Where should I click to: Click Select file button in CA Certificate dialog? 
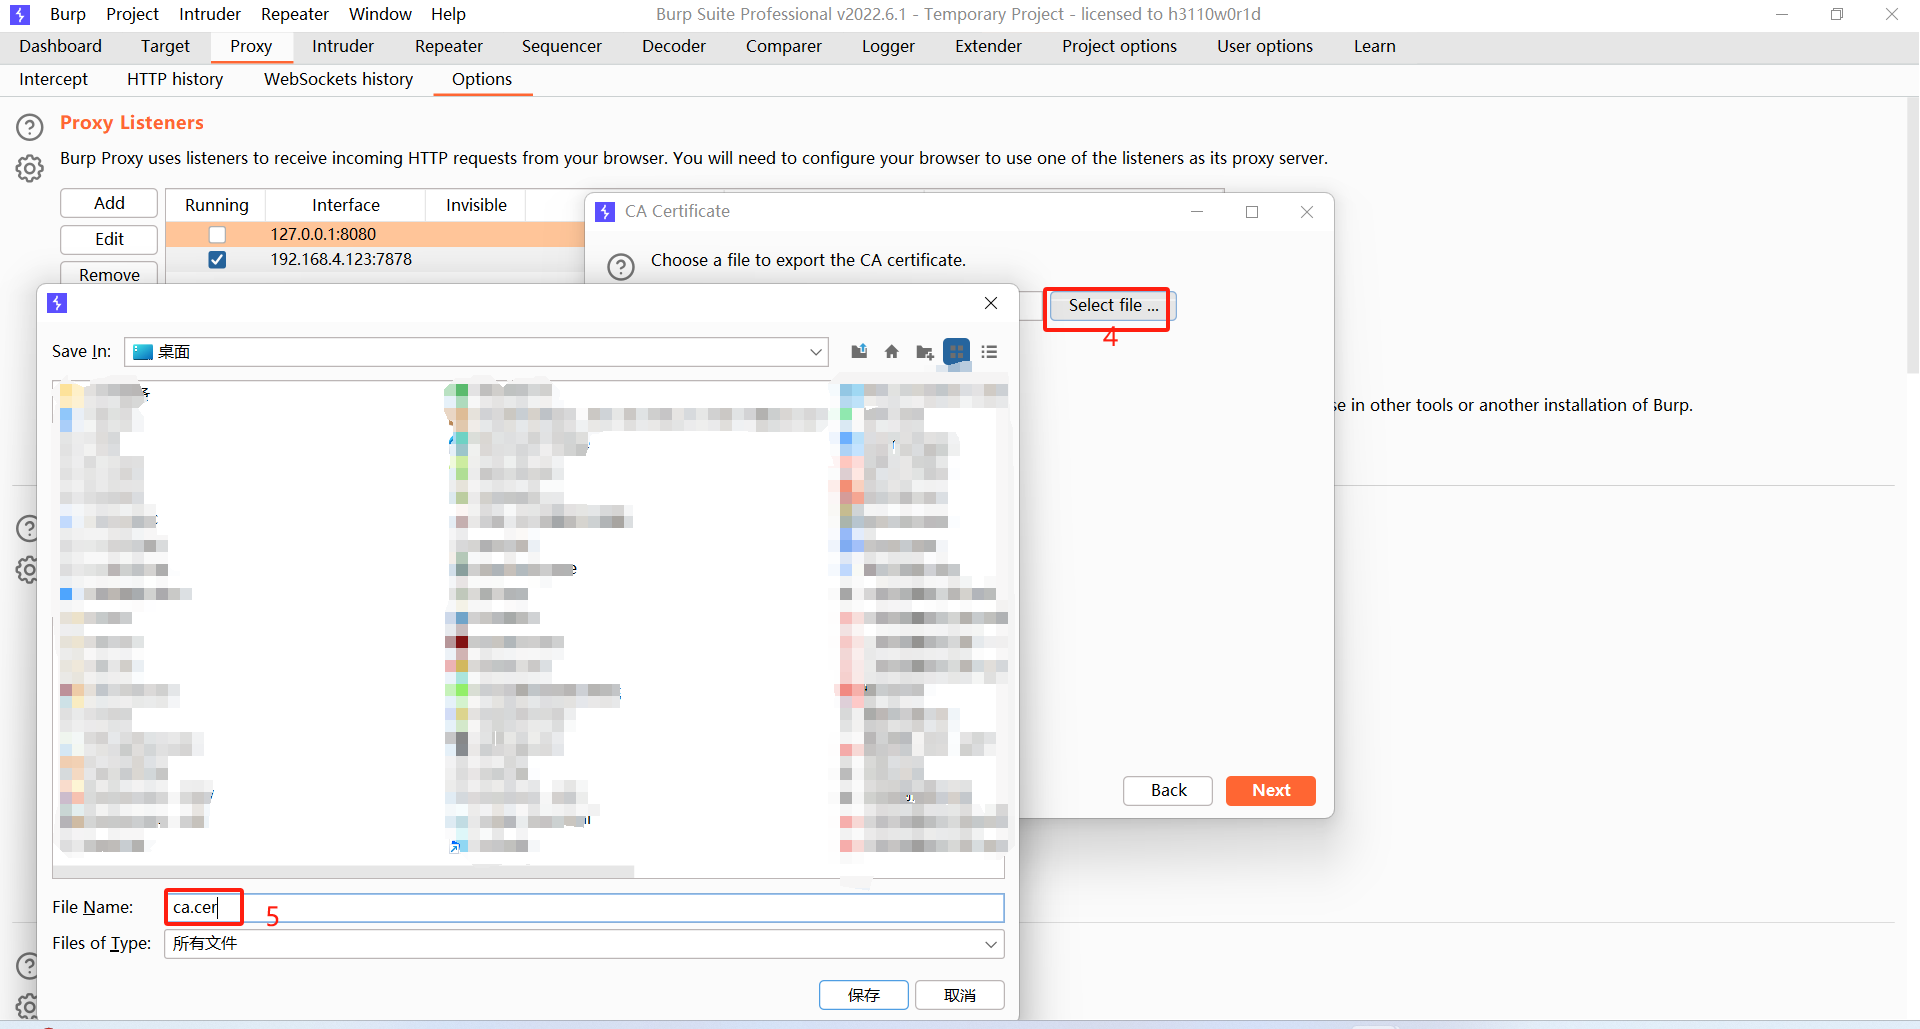(x=1112, y=305)
